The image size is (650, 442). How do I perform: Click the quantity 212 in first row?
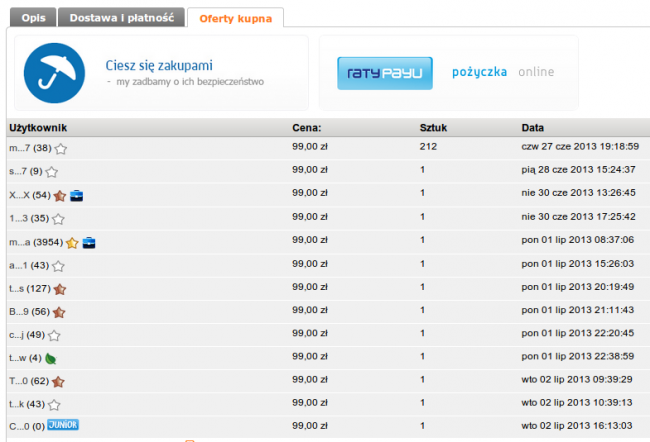428,146
